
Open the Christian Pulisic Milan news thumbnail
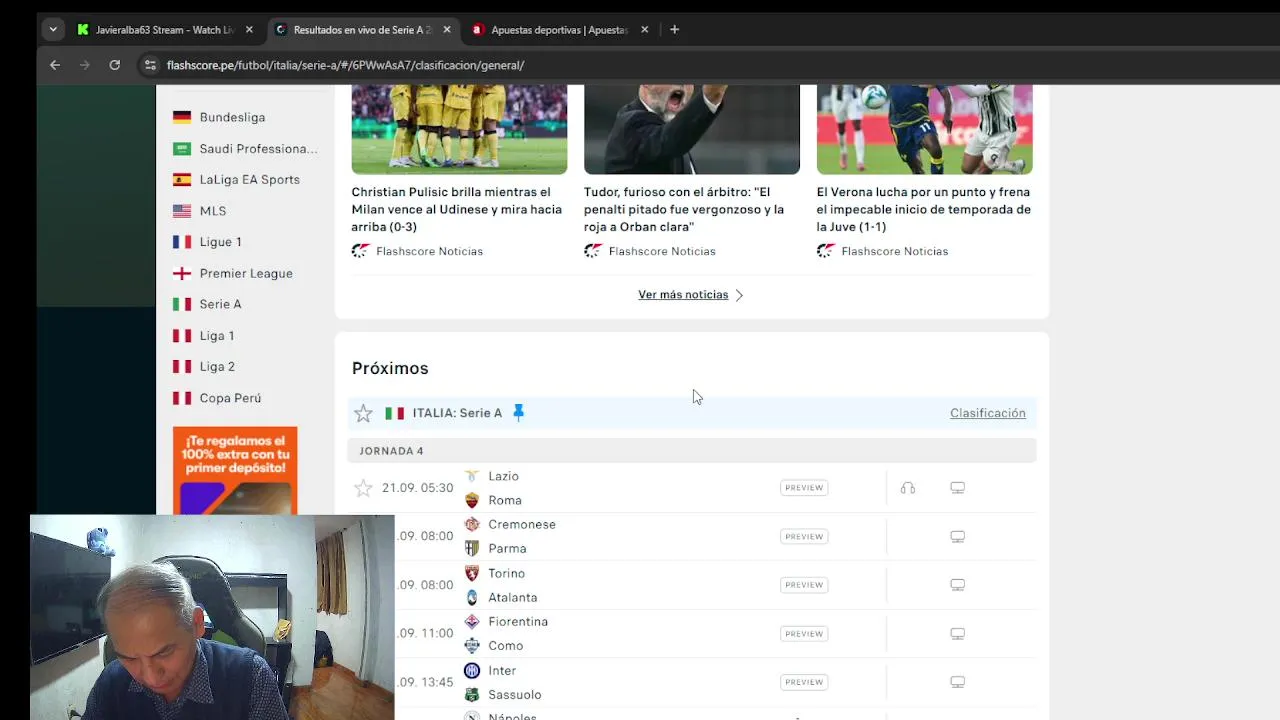click(459, 129)
